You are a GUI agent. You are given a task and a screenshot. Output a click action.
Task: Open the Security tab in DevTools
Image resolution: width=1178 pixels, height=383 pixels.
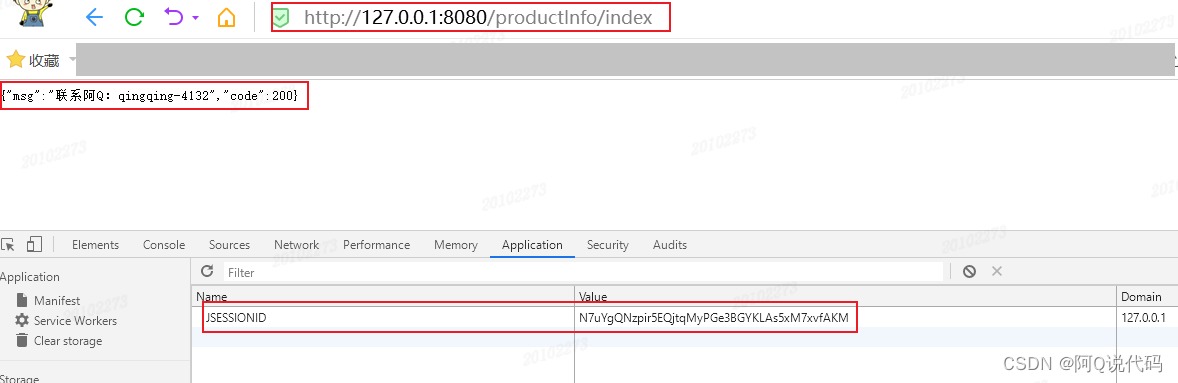click(x=608, y=245)
